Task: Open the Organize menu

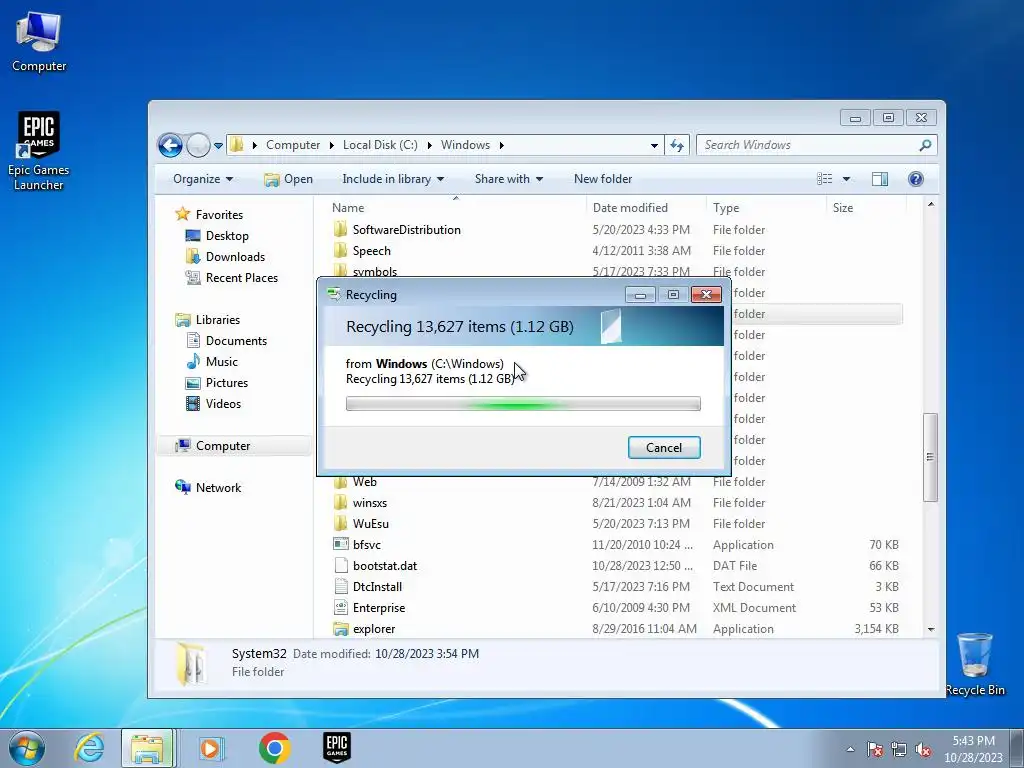Action: [203, 179]
